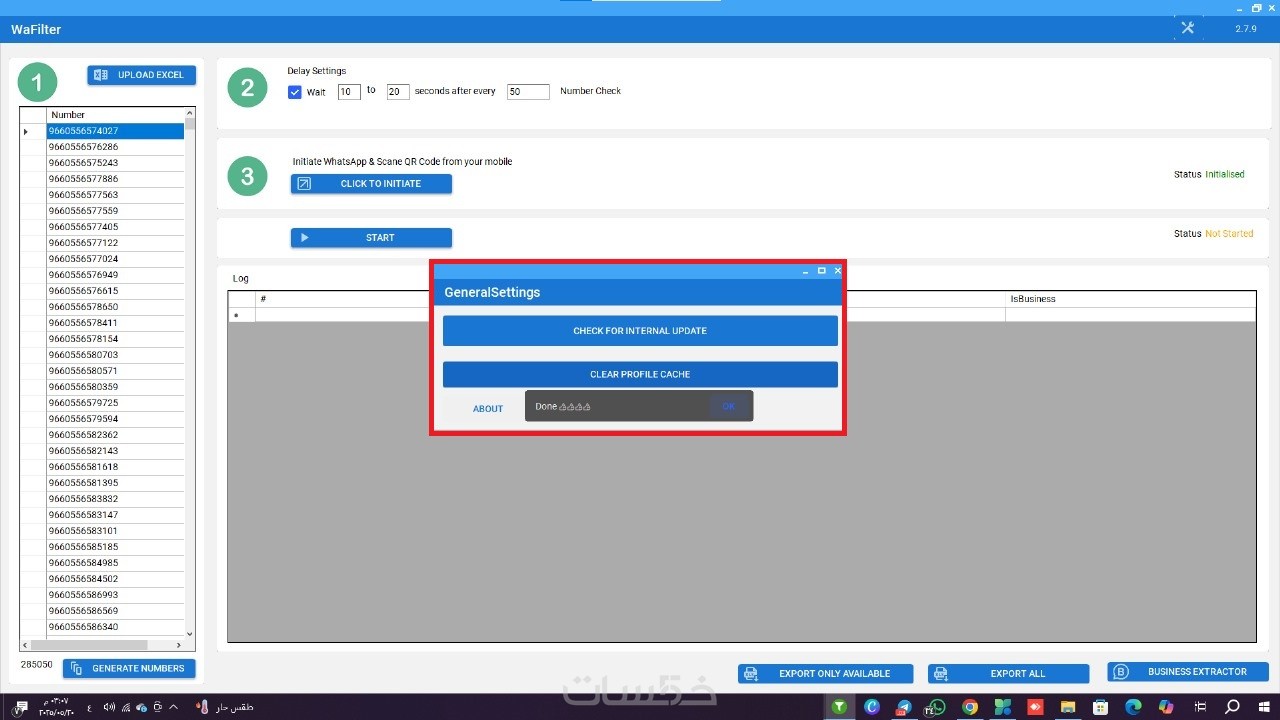Screen dimensions: 1280x720
Task: Click the OneDrive cloud tray icon
Action: click(x=140, y=707)
